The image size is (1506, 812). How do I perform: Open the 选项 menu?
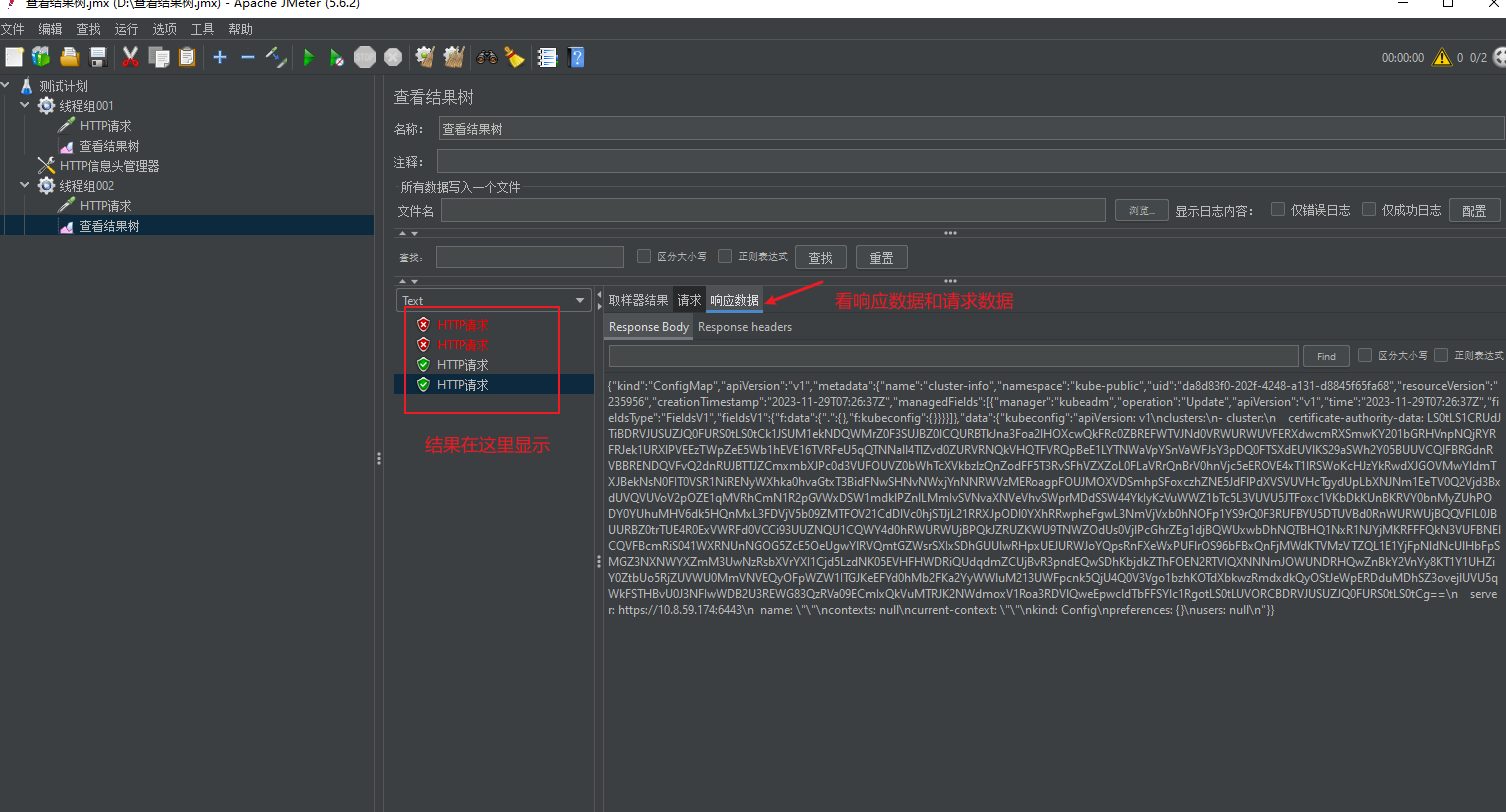pos(164,29)
